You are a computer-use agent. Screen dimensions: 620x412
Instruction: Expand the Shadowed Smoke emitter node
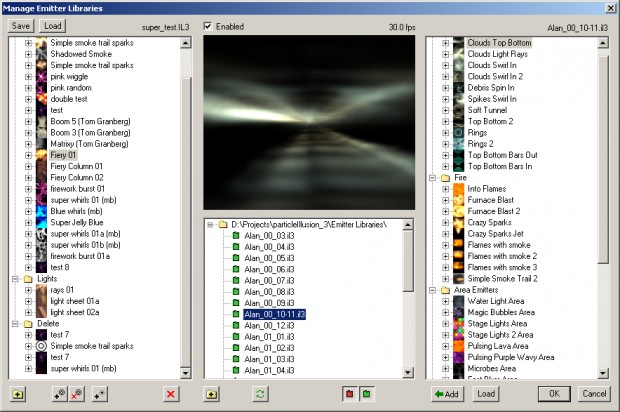coord(28,54)
